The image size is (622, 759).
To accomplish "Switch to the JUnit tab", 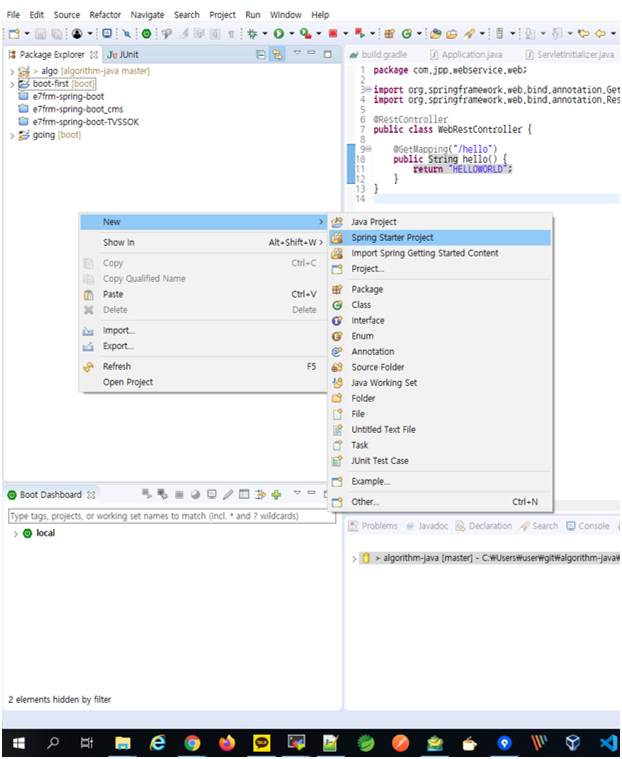I will click(x=123, y=55).
